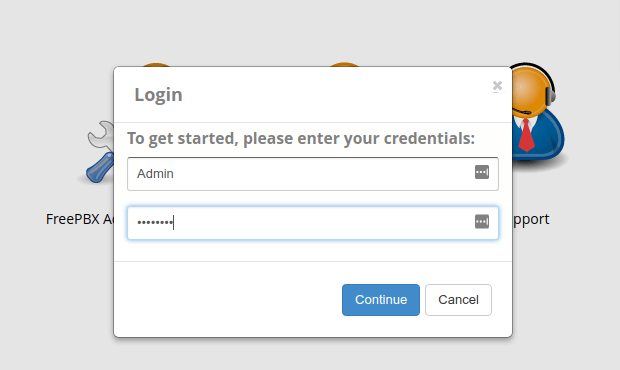
Task: Open FreePBX Administration via the wrench icon
Action: (100, 152)
